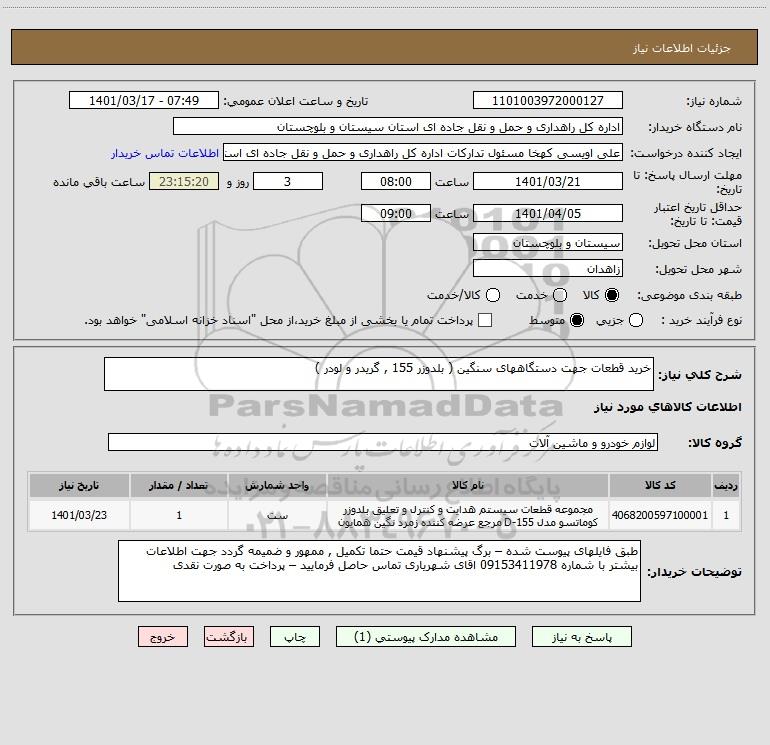Click the چاپ print button
Screen dimensions: 770x745
(x=295, y=637)
